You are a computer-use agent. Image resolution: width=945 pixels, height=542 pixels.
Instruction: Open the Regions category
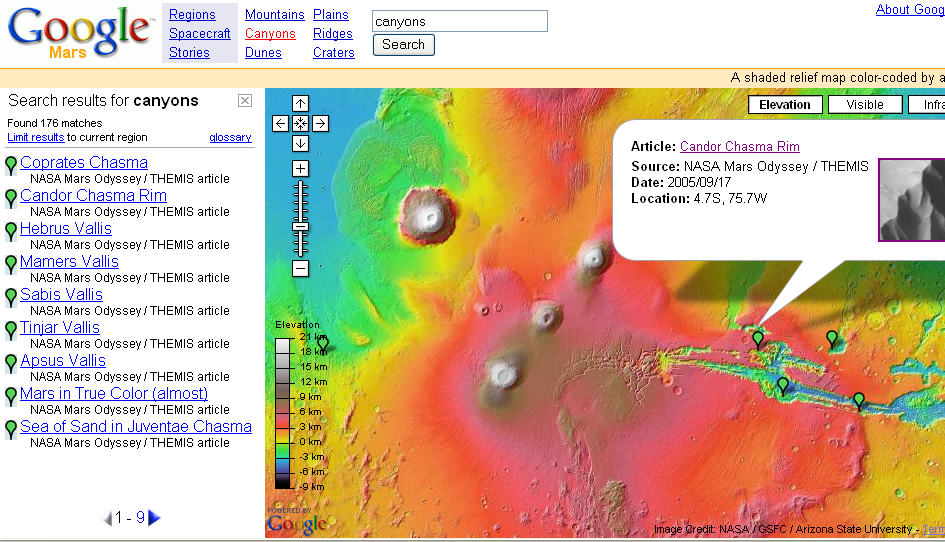[x=192, y=14]
